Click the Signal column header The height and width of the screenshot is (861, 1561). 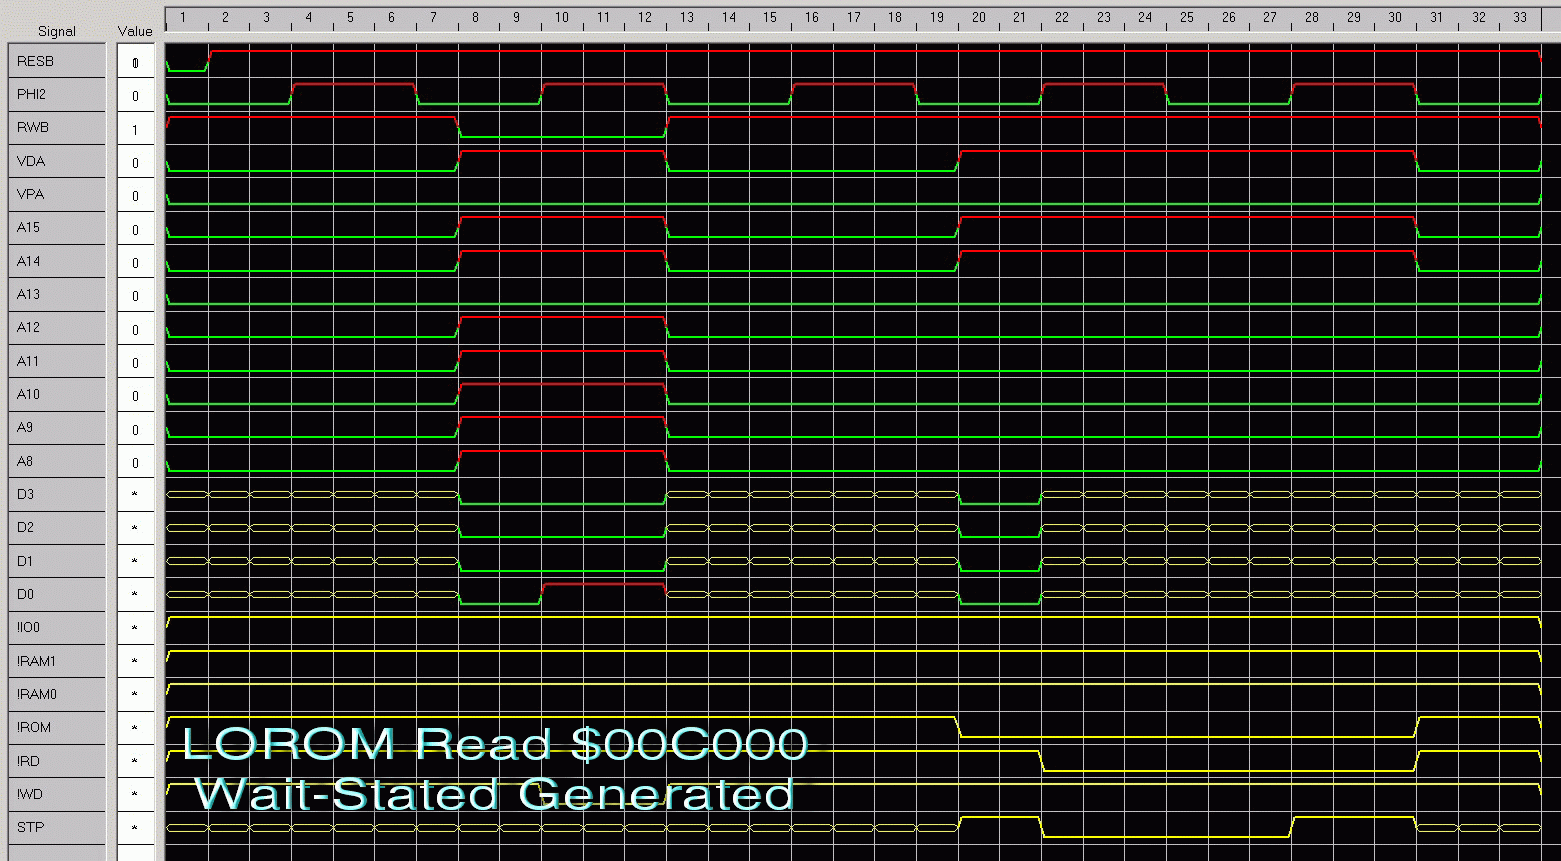(x=56, y=31)
